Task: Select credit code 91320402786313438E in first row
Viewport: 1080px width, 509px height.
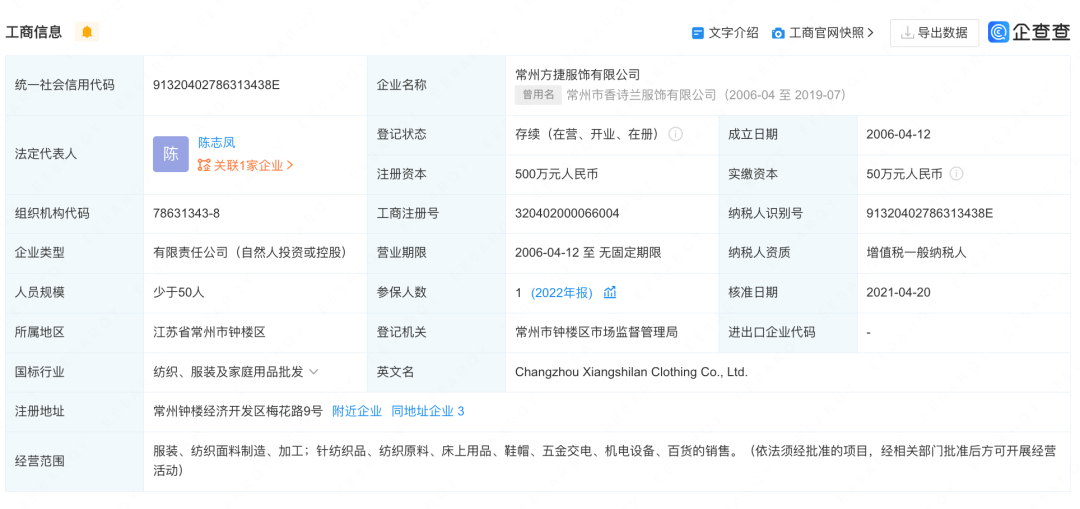Action: pyautogui.click(x=216, y=85)
